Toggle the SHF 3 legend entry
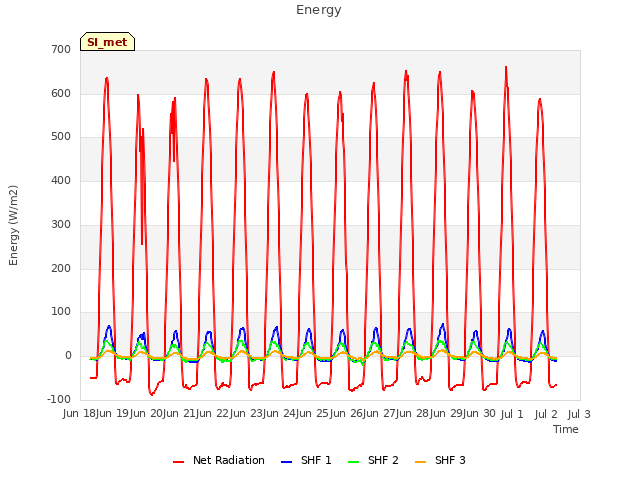 coord(440,460)
